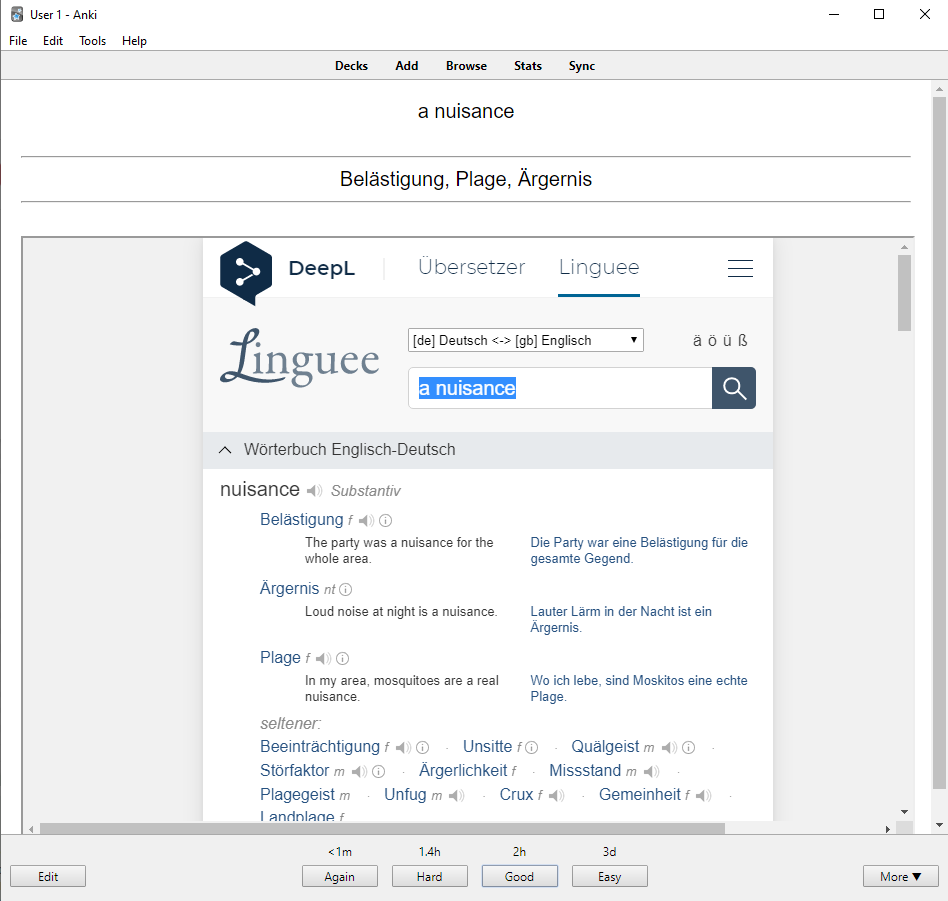Image resolution: width=948 pixels, height=901 pixels.
Task: Rate the card Again
Action: click(x=340, y=876)
